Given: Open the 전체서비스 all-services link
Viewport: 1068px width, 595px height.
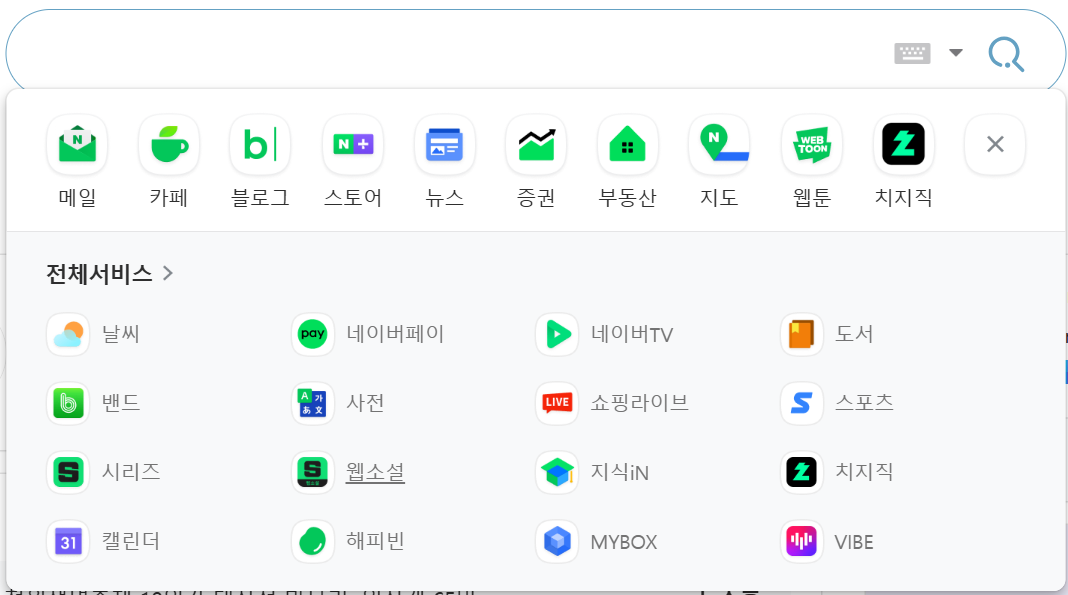Looking at the screenshot, I should [x=109, y=274].
